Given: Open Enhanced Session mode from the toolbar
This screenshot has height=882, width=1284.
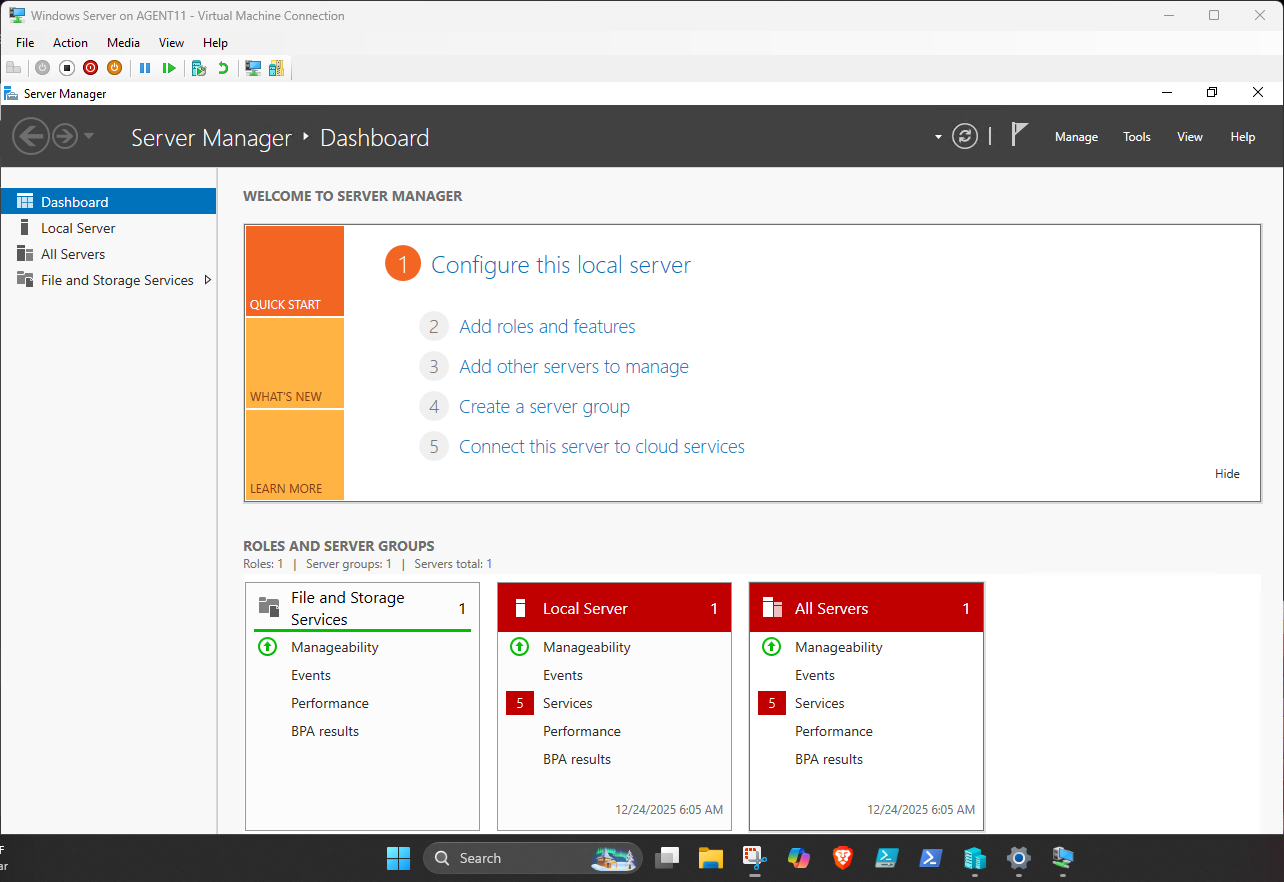Looking at the screenshot, I should pyautogui.click(x=252, y=68).
